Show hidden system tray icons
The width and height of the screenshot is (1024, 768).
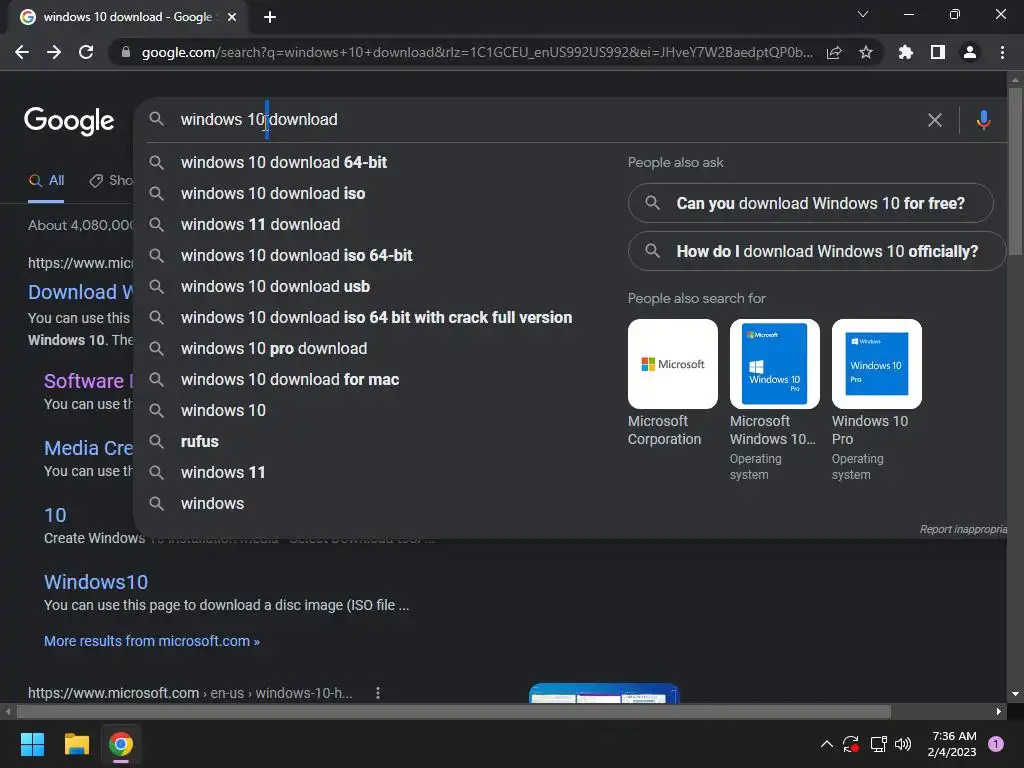point(826,744)
